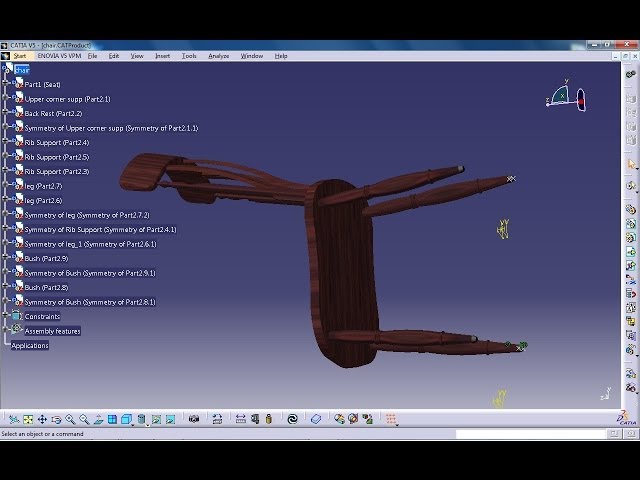
Task: Click the 3D compass in the viewport
Action: pyautogui.click(x=566, y=96)
